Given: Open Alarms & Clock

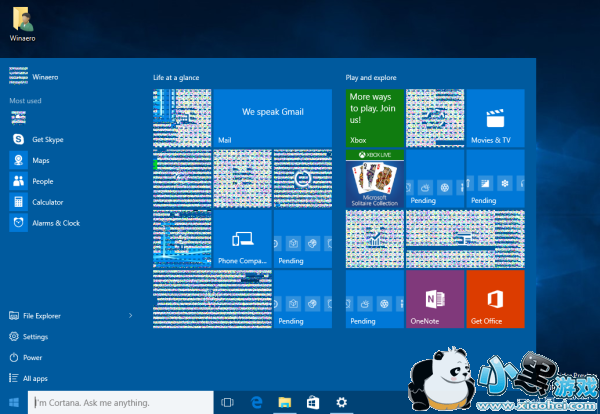Looking at the screenshot, I should coord(55,223).
